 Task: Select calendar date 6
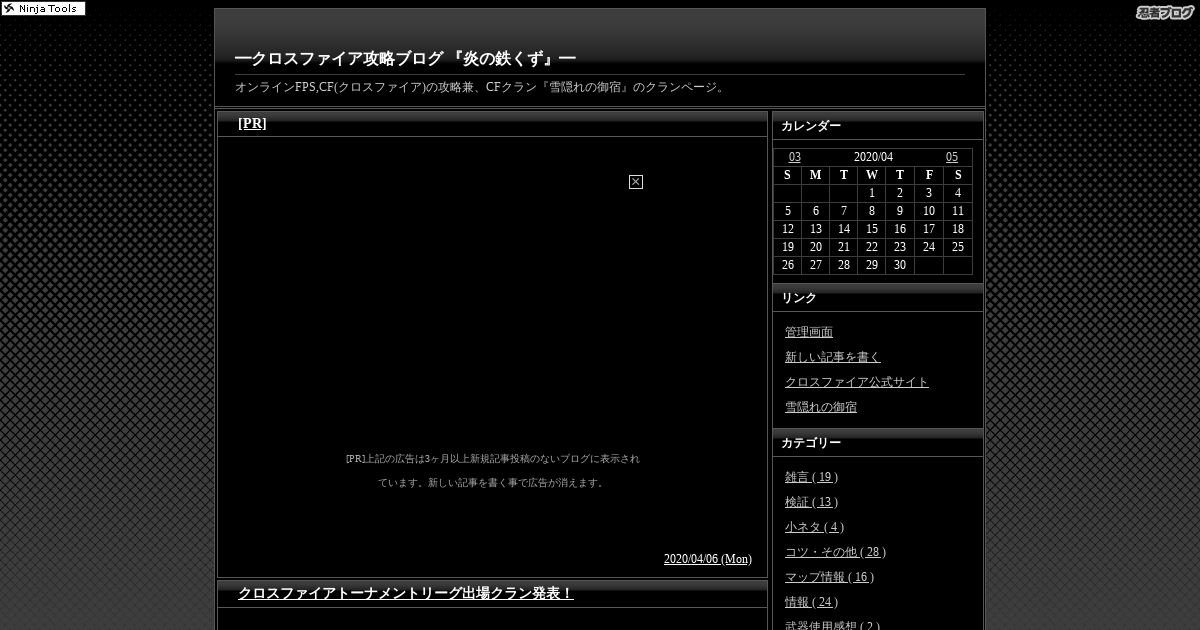[x=815, y=211]
